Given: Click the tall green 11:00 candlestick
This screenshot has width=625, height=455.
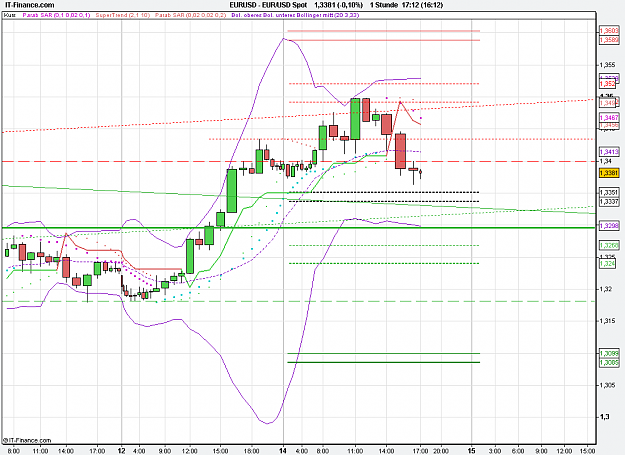Looking at the screenshot, I should pyautogui.click(x=355, y=119).
